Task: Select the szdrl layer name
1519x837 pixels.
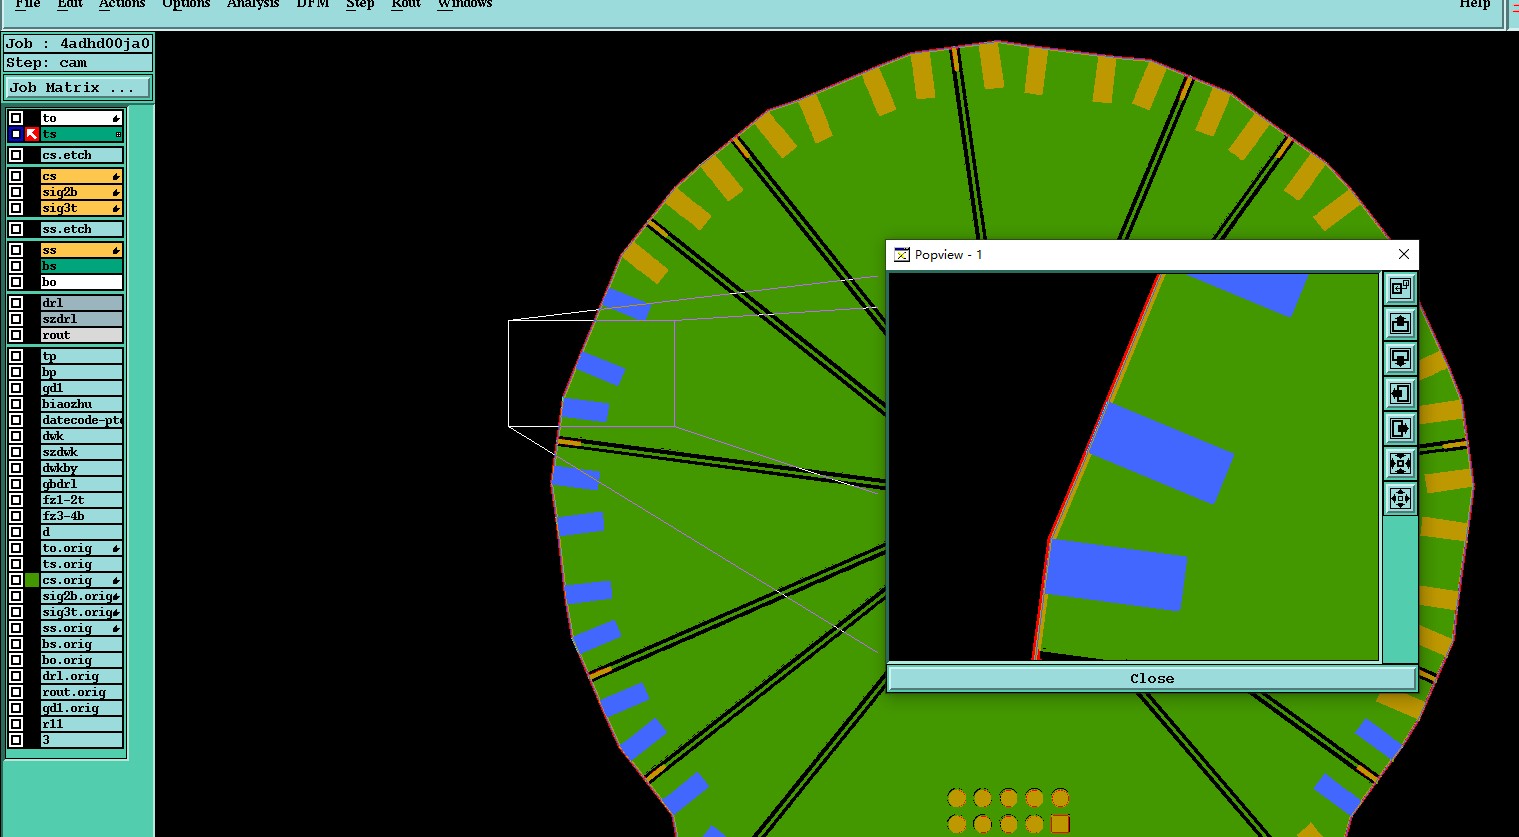Action: coord(81,319)
